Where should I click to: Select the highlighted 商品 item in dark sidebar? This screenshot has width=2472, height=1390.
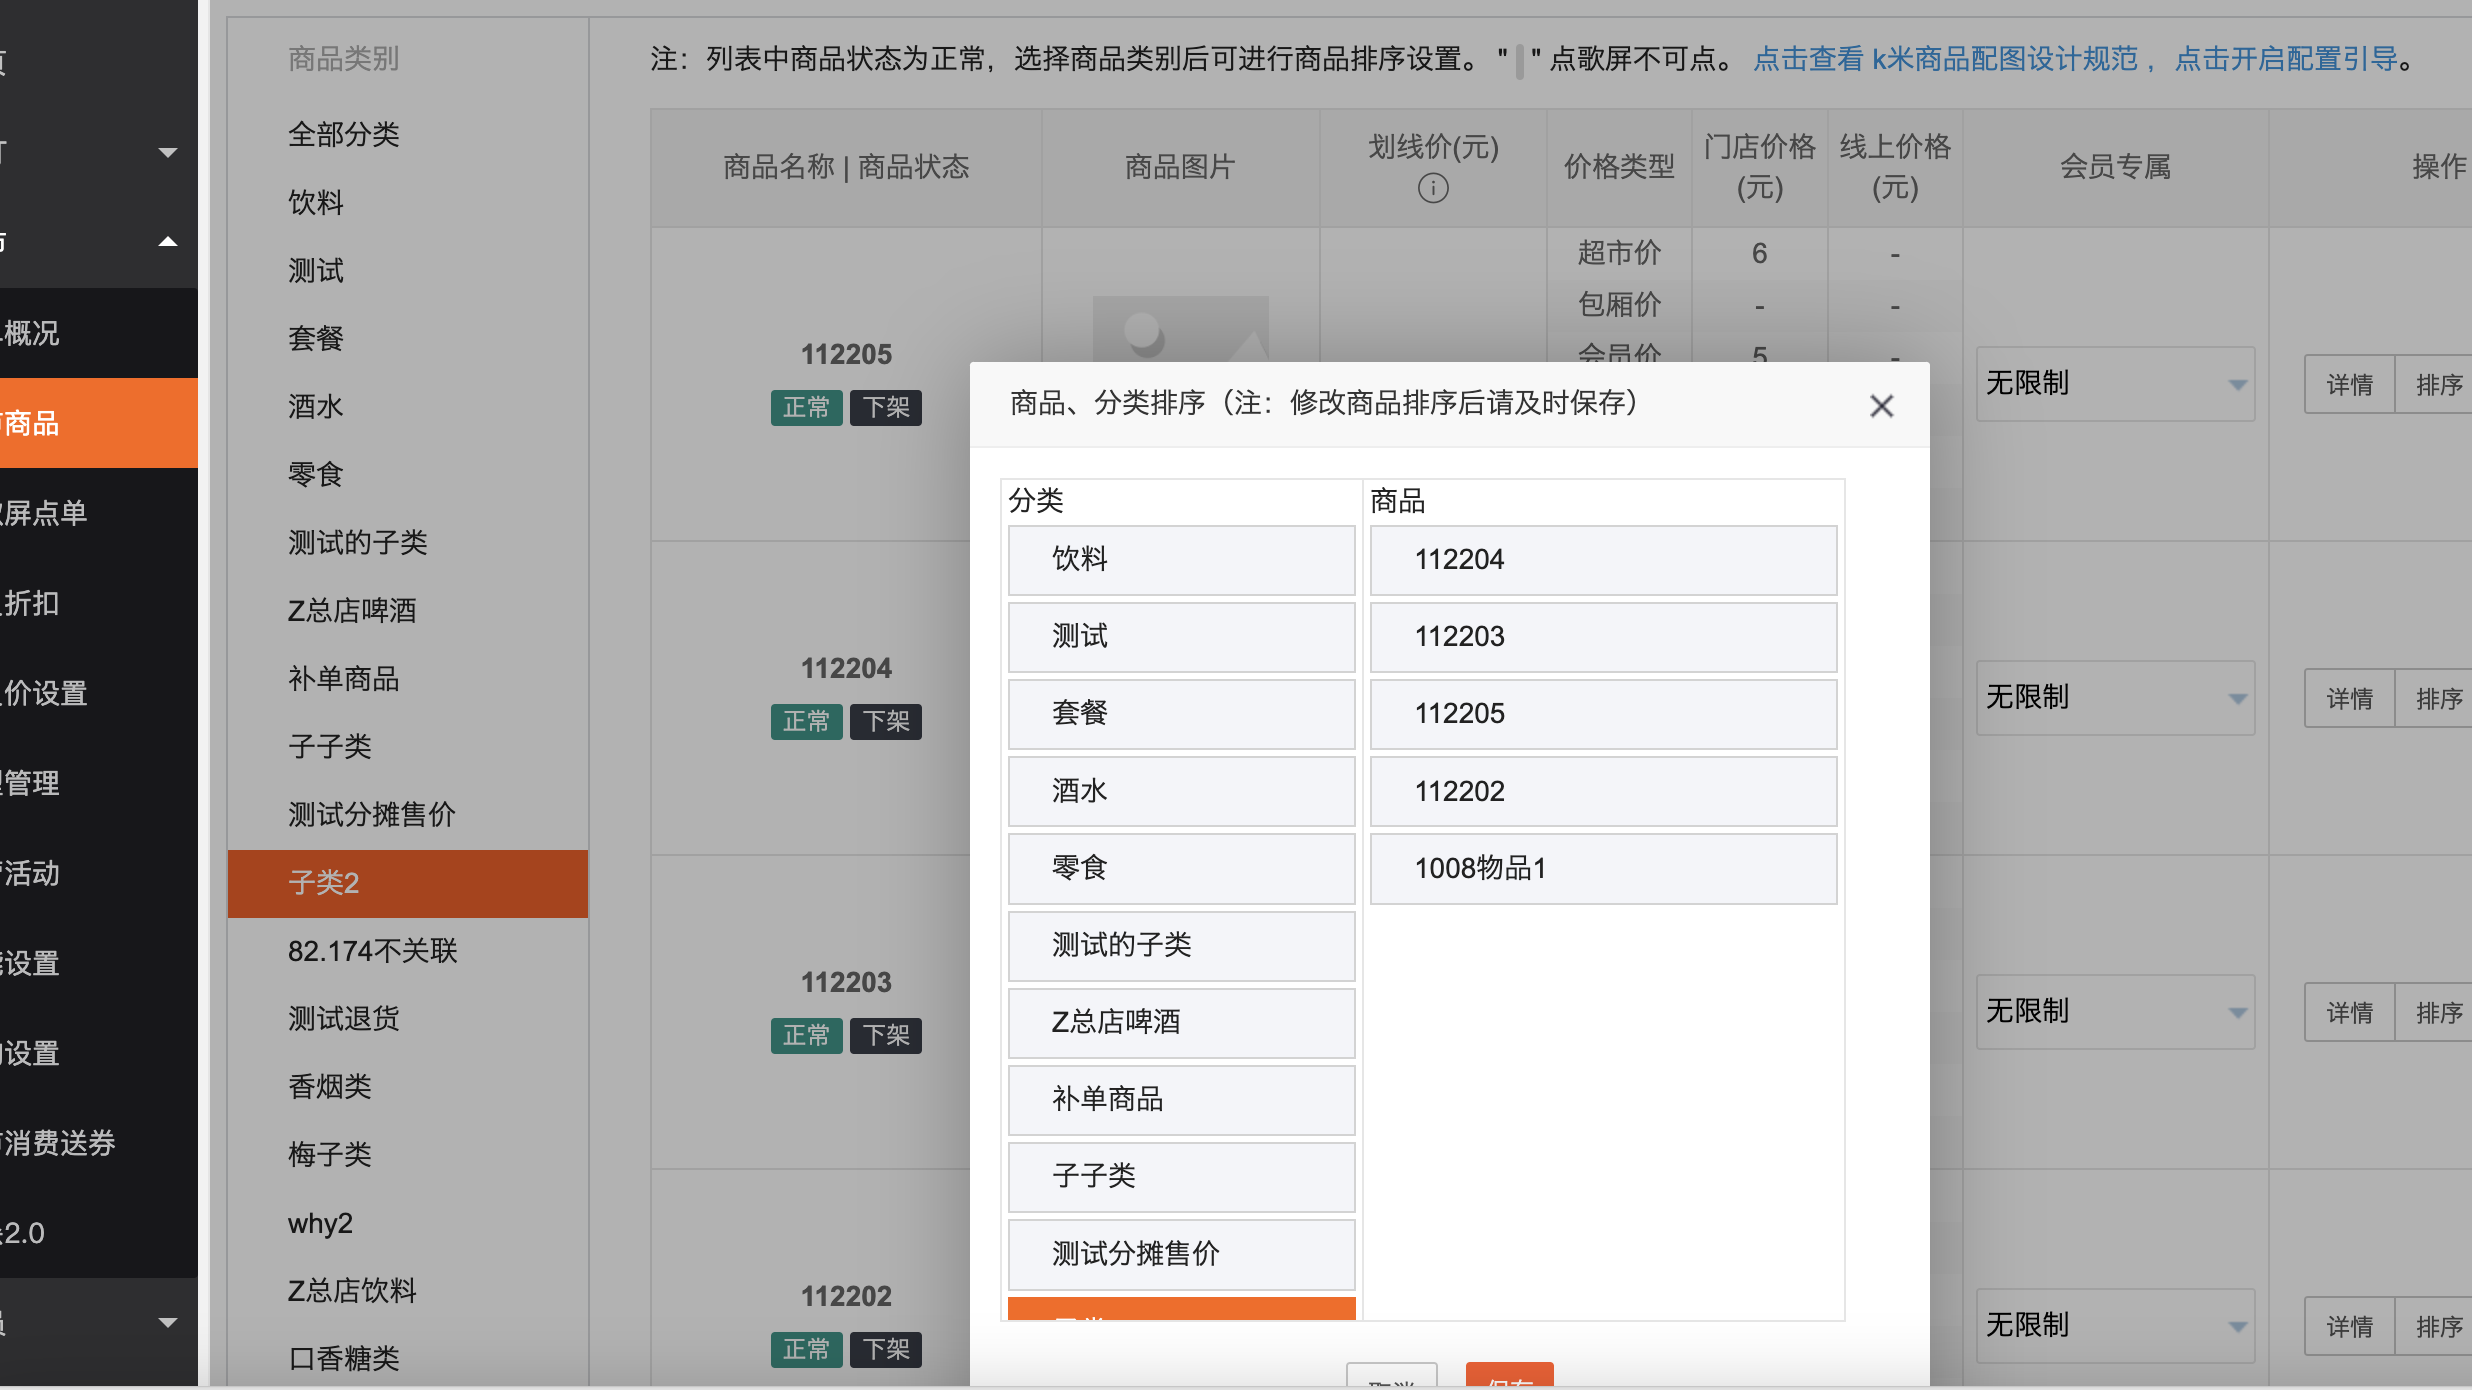click(98, 423)
